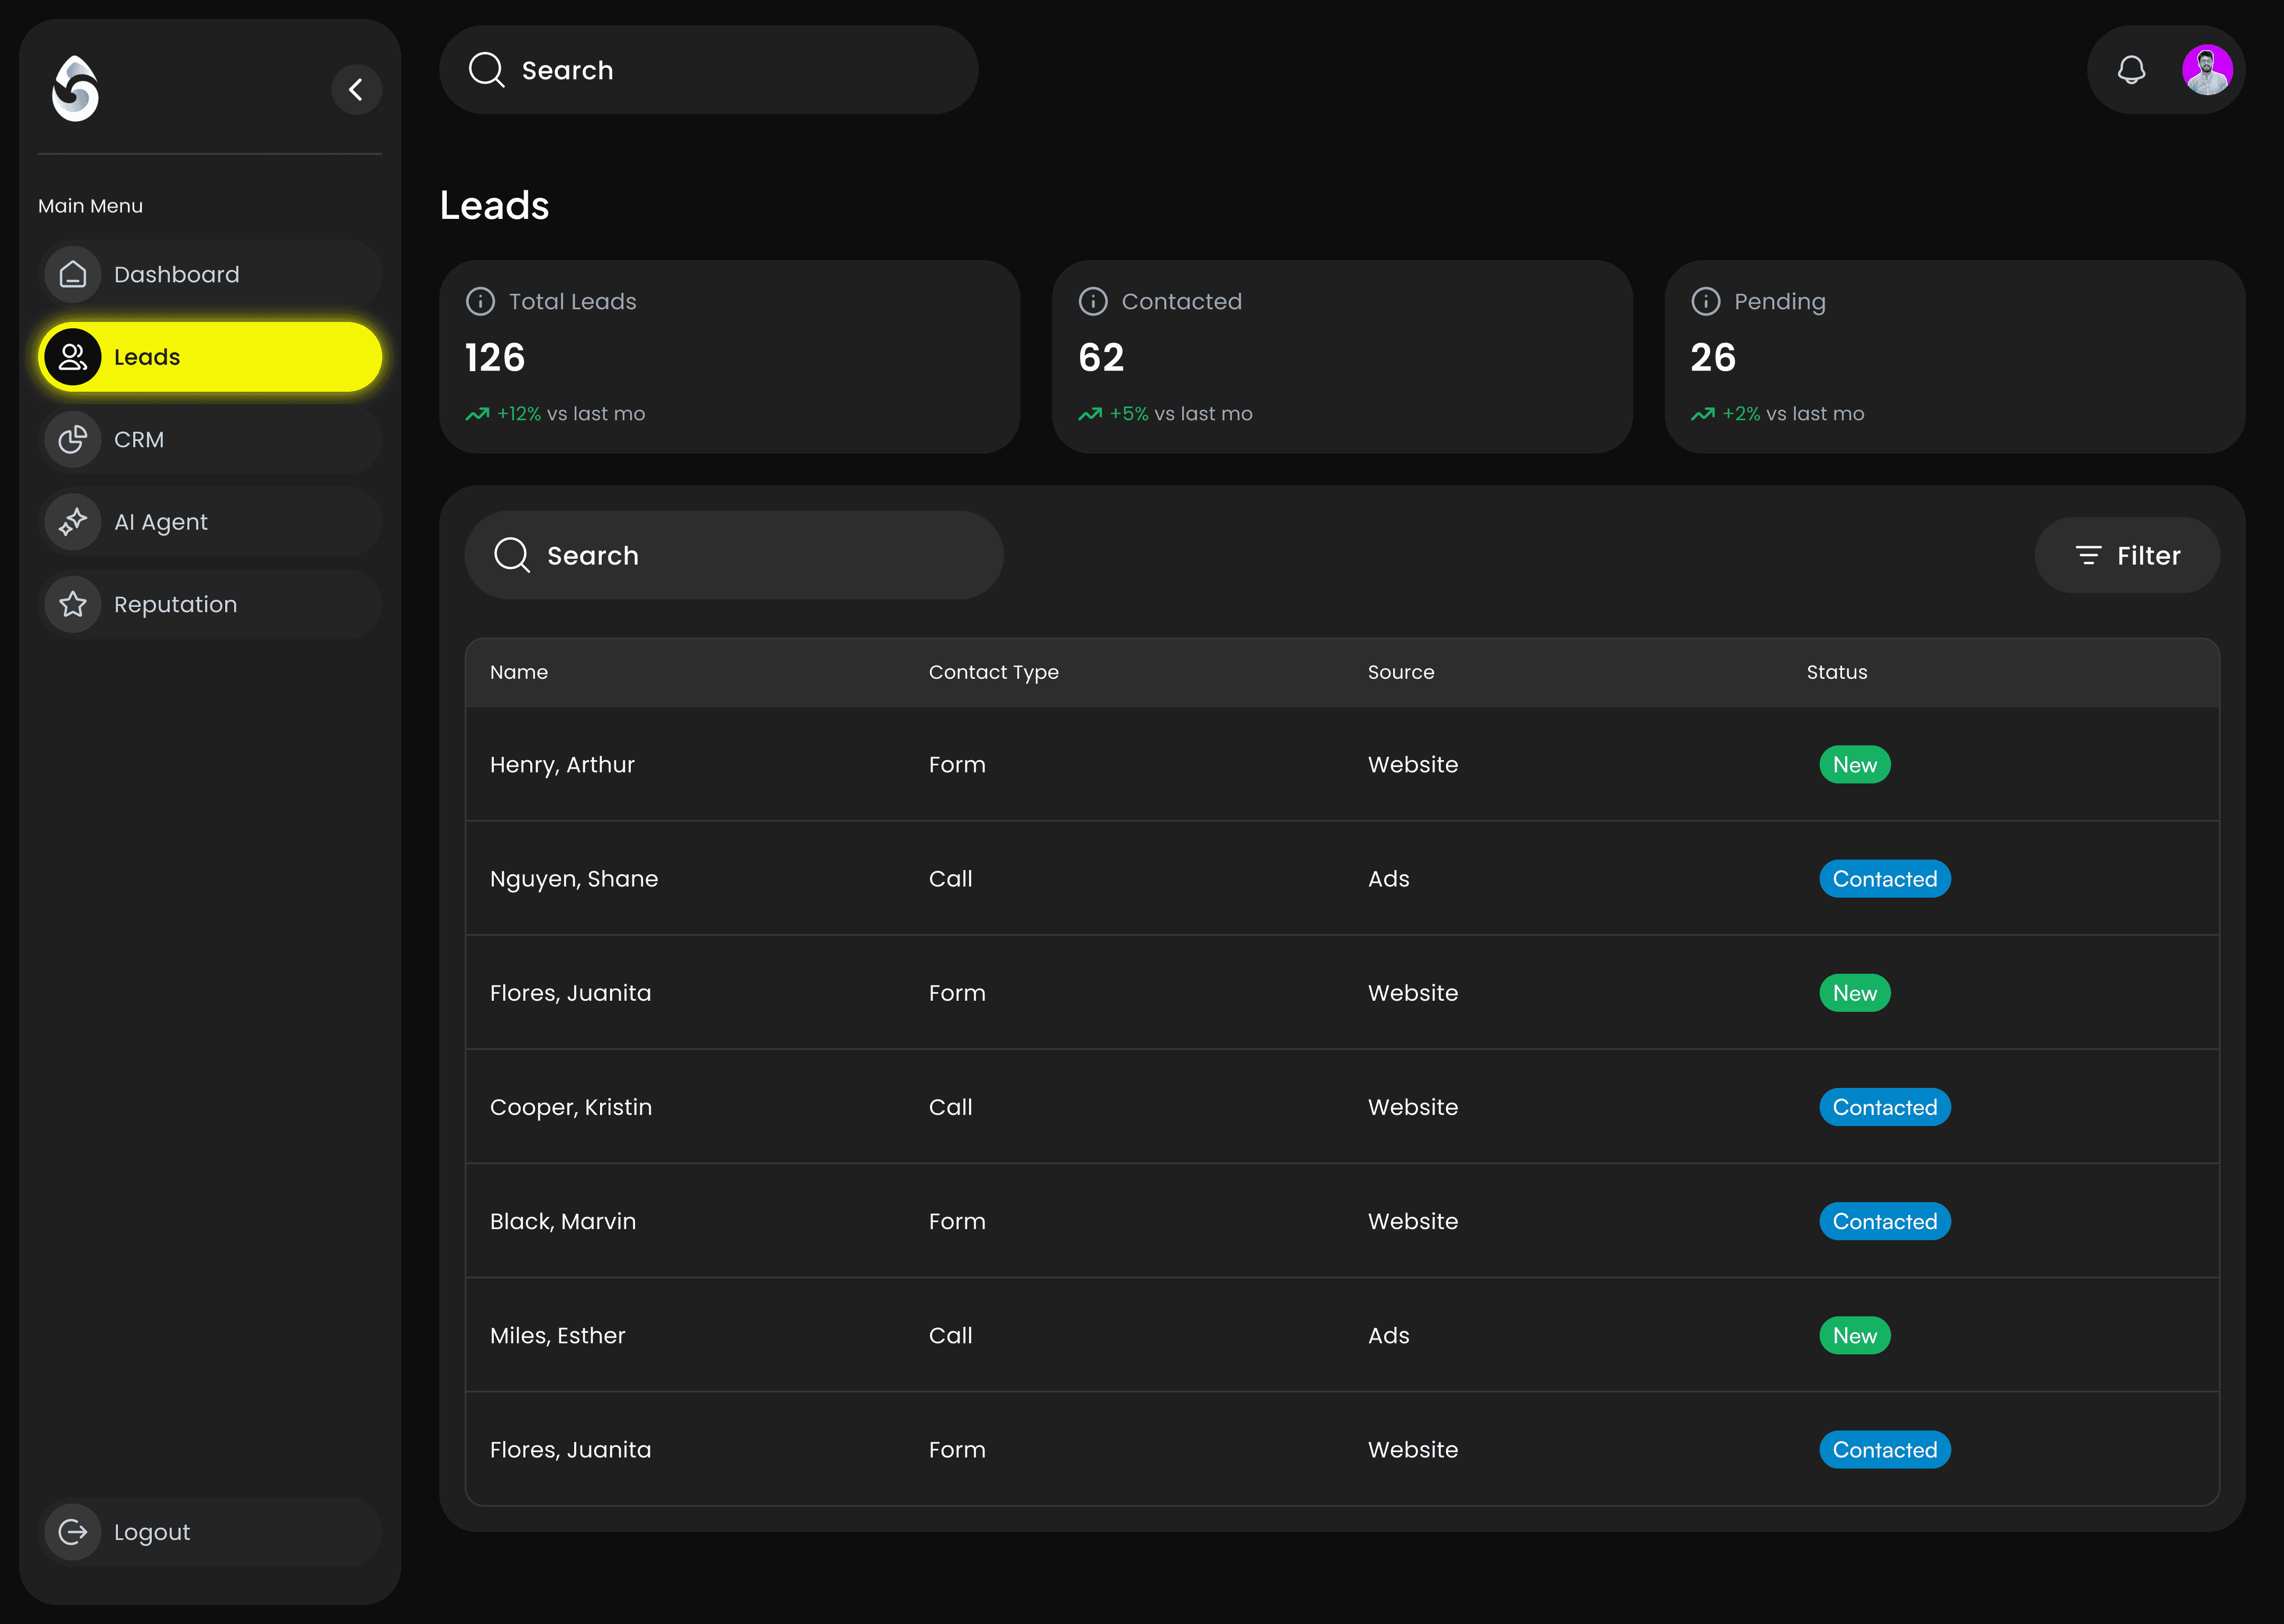The image size is (2284, 1624).
Task: Click the AI Agent sparkle icon
Action: (72, 521)
